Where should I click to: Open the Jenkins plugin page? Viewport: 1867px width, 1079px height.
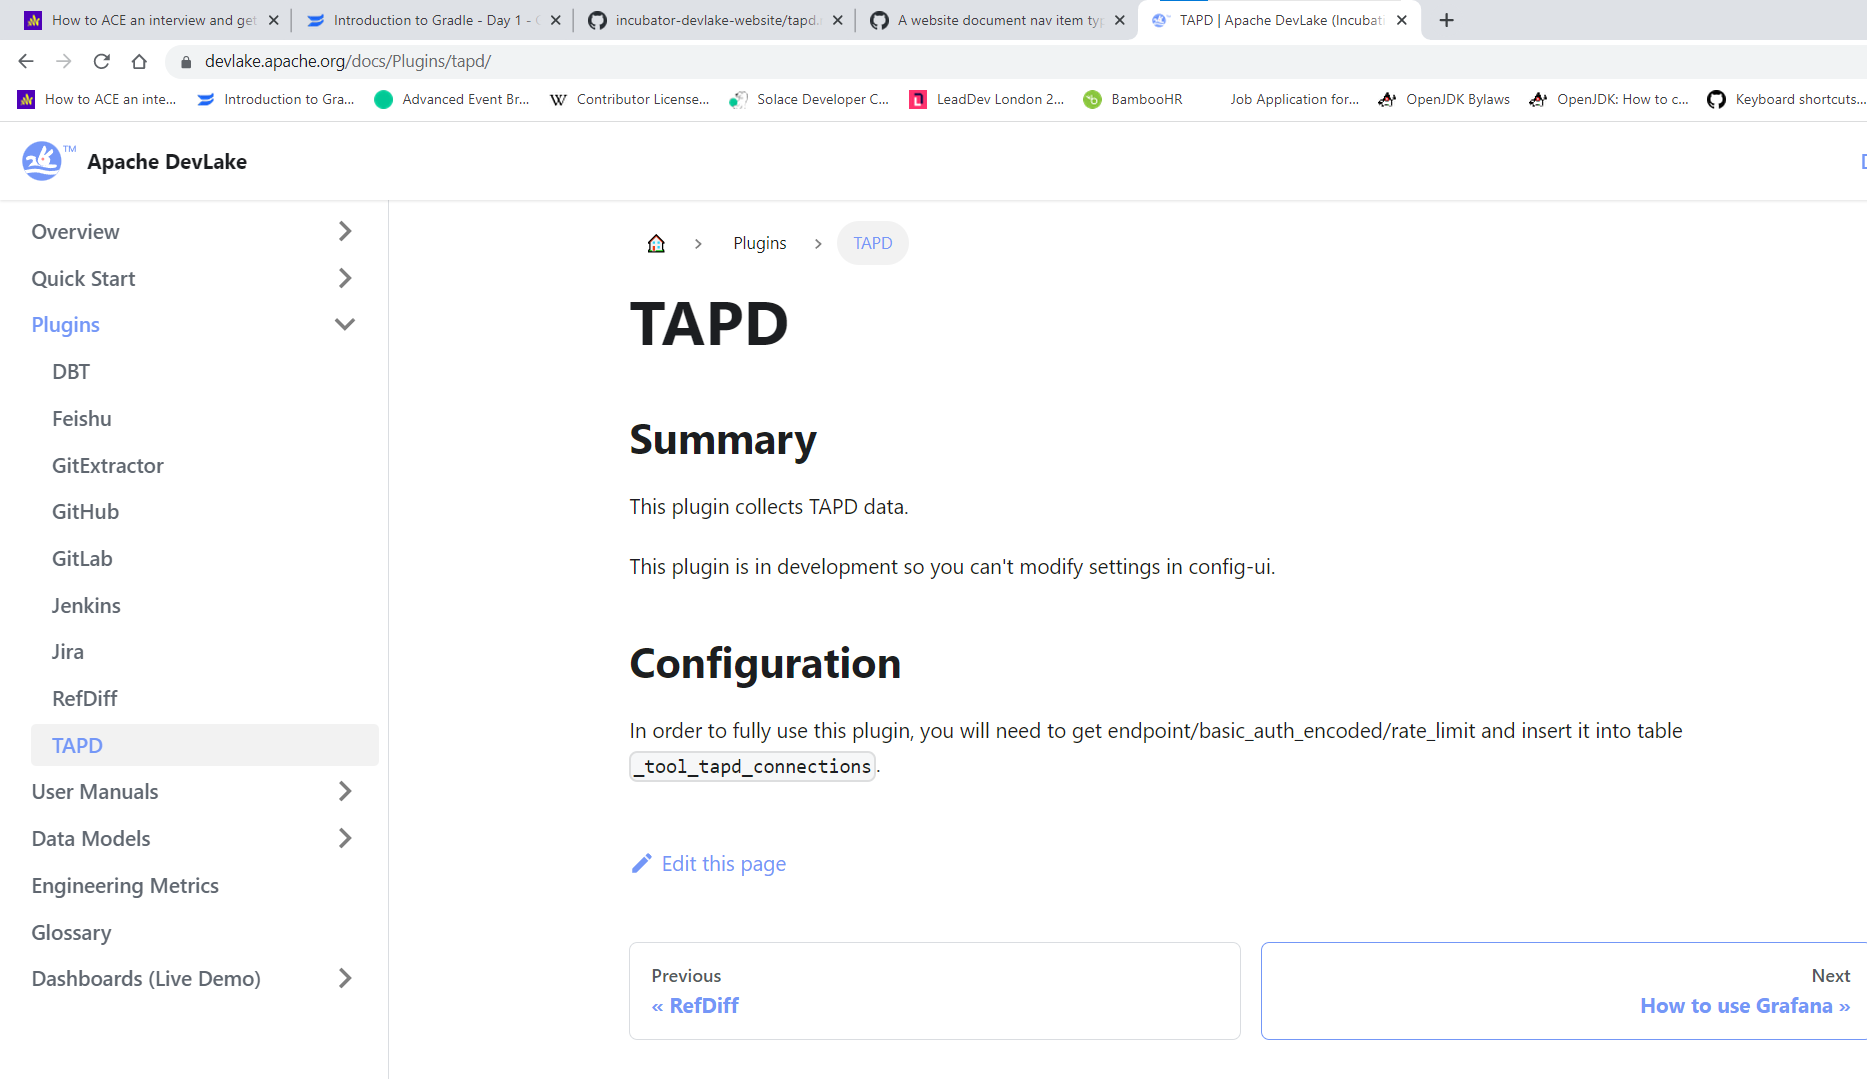pyautogui.click(x=86, y=605)
